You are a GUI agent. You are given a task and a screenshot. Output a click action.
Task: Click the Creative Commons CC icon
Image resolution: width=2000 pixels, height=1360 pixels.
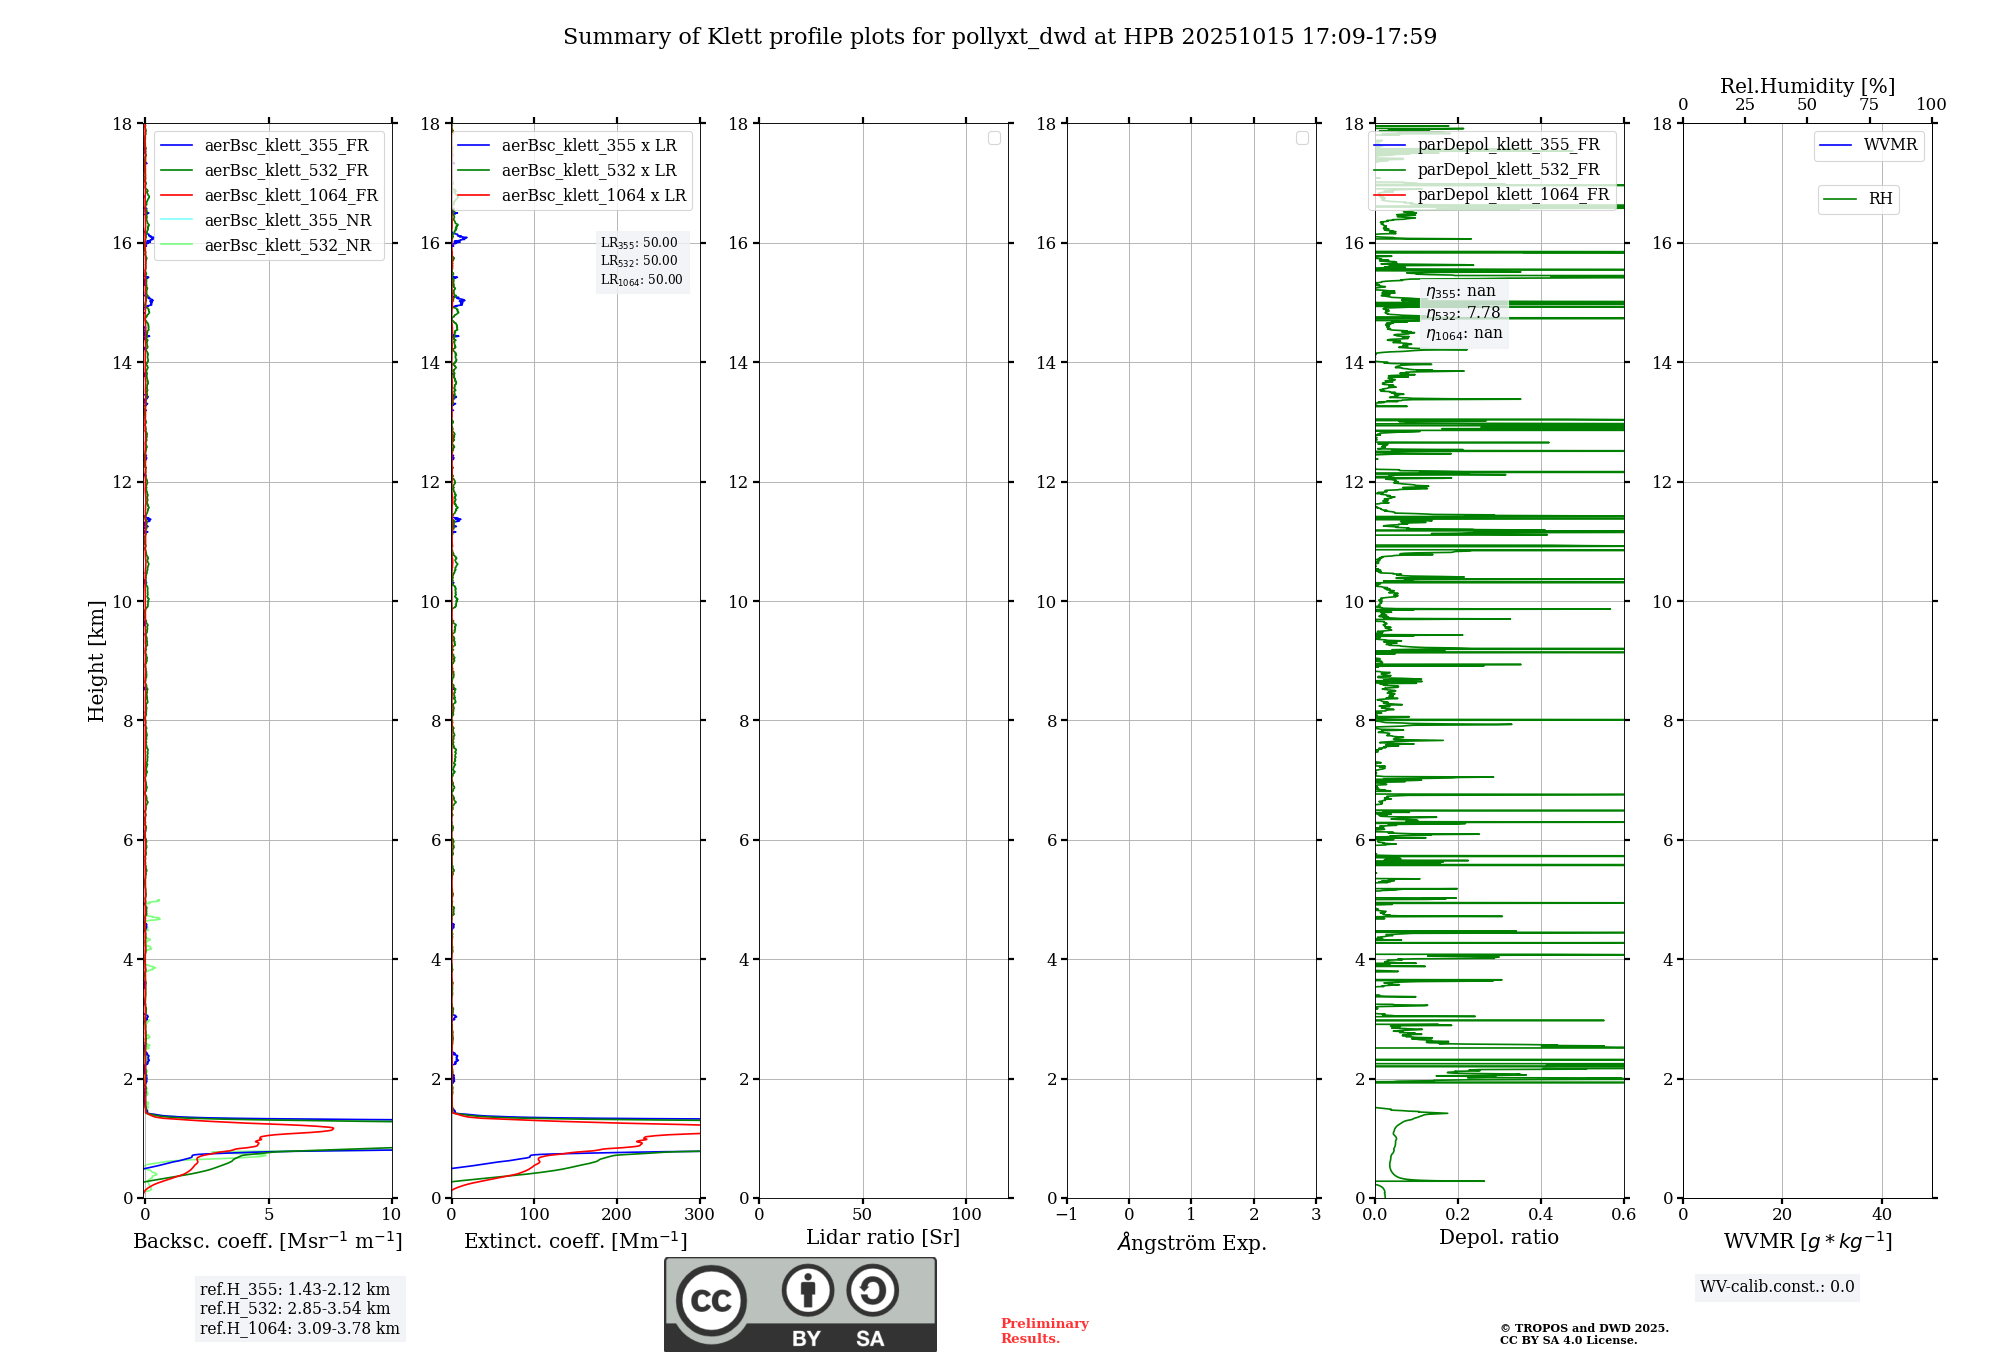[x=711, y=1301]
